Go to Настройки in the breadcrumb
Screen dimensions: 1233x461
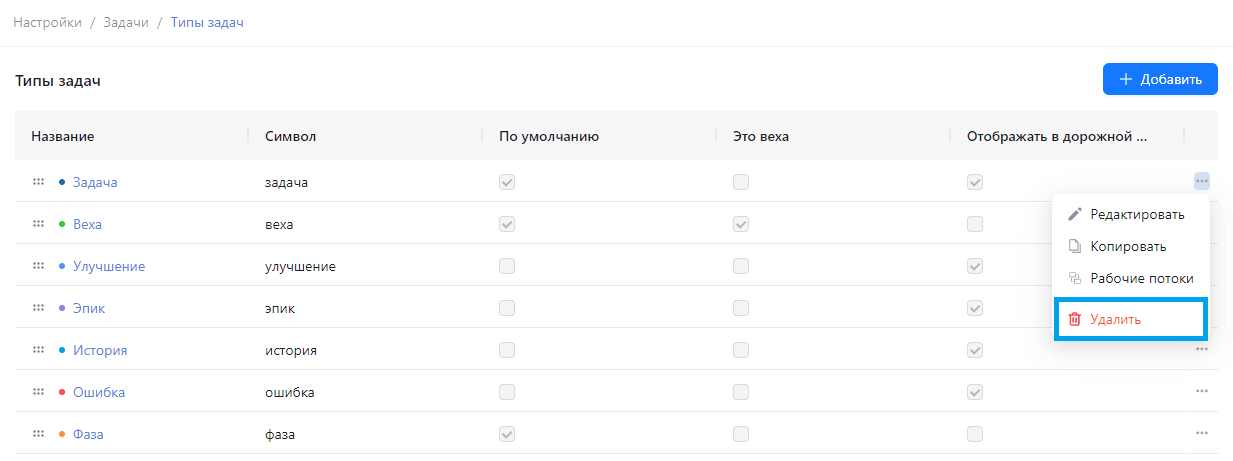pyautogui.click(x=47, y=22)
